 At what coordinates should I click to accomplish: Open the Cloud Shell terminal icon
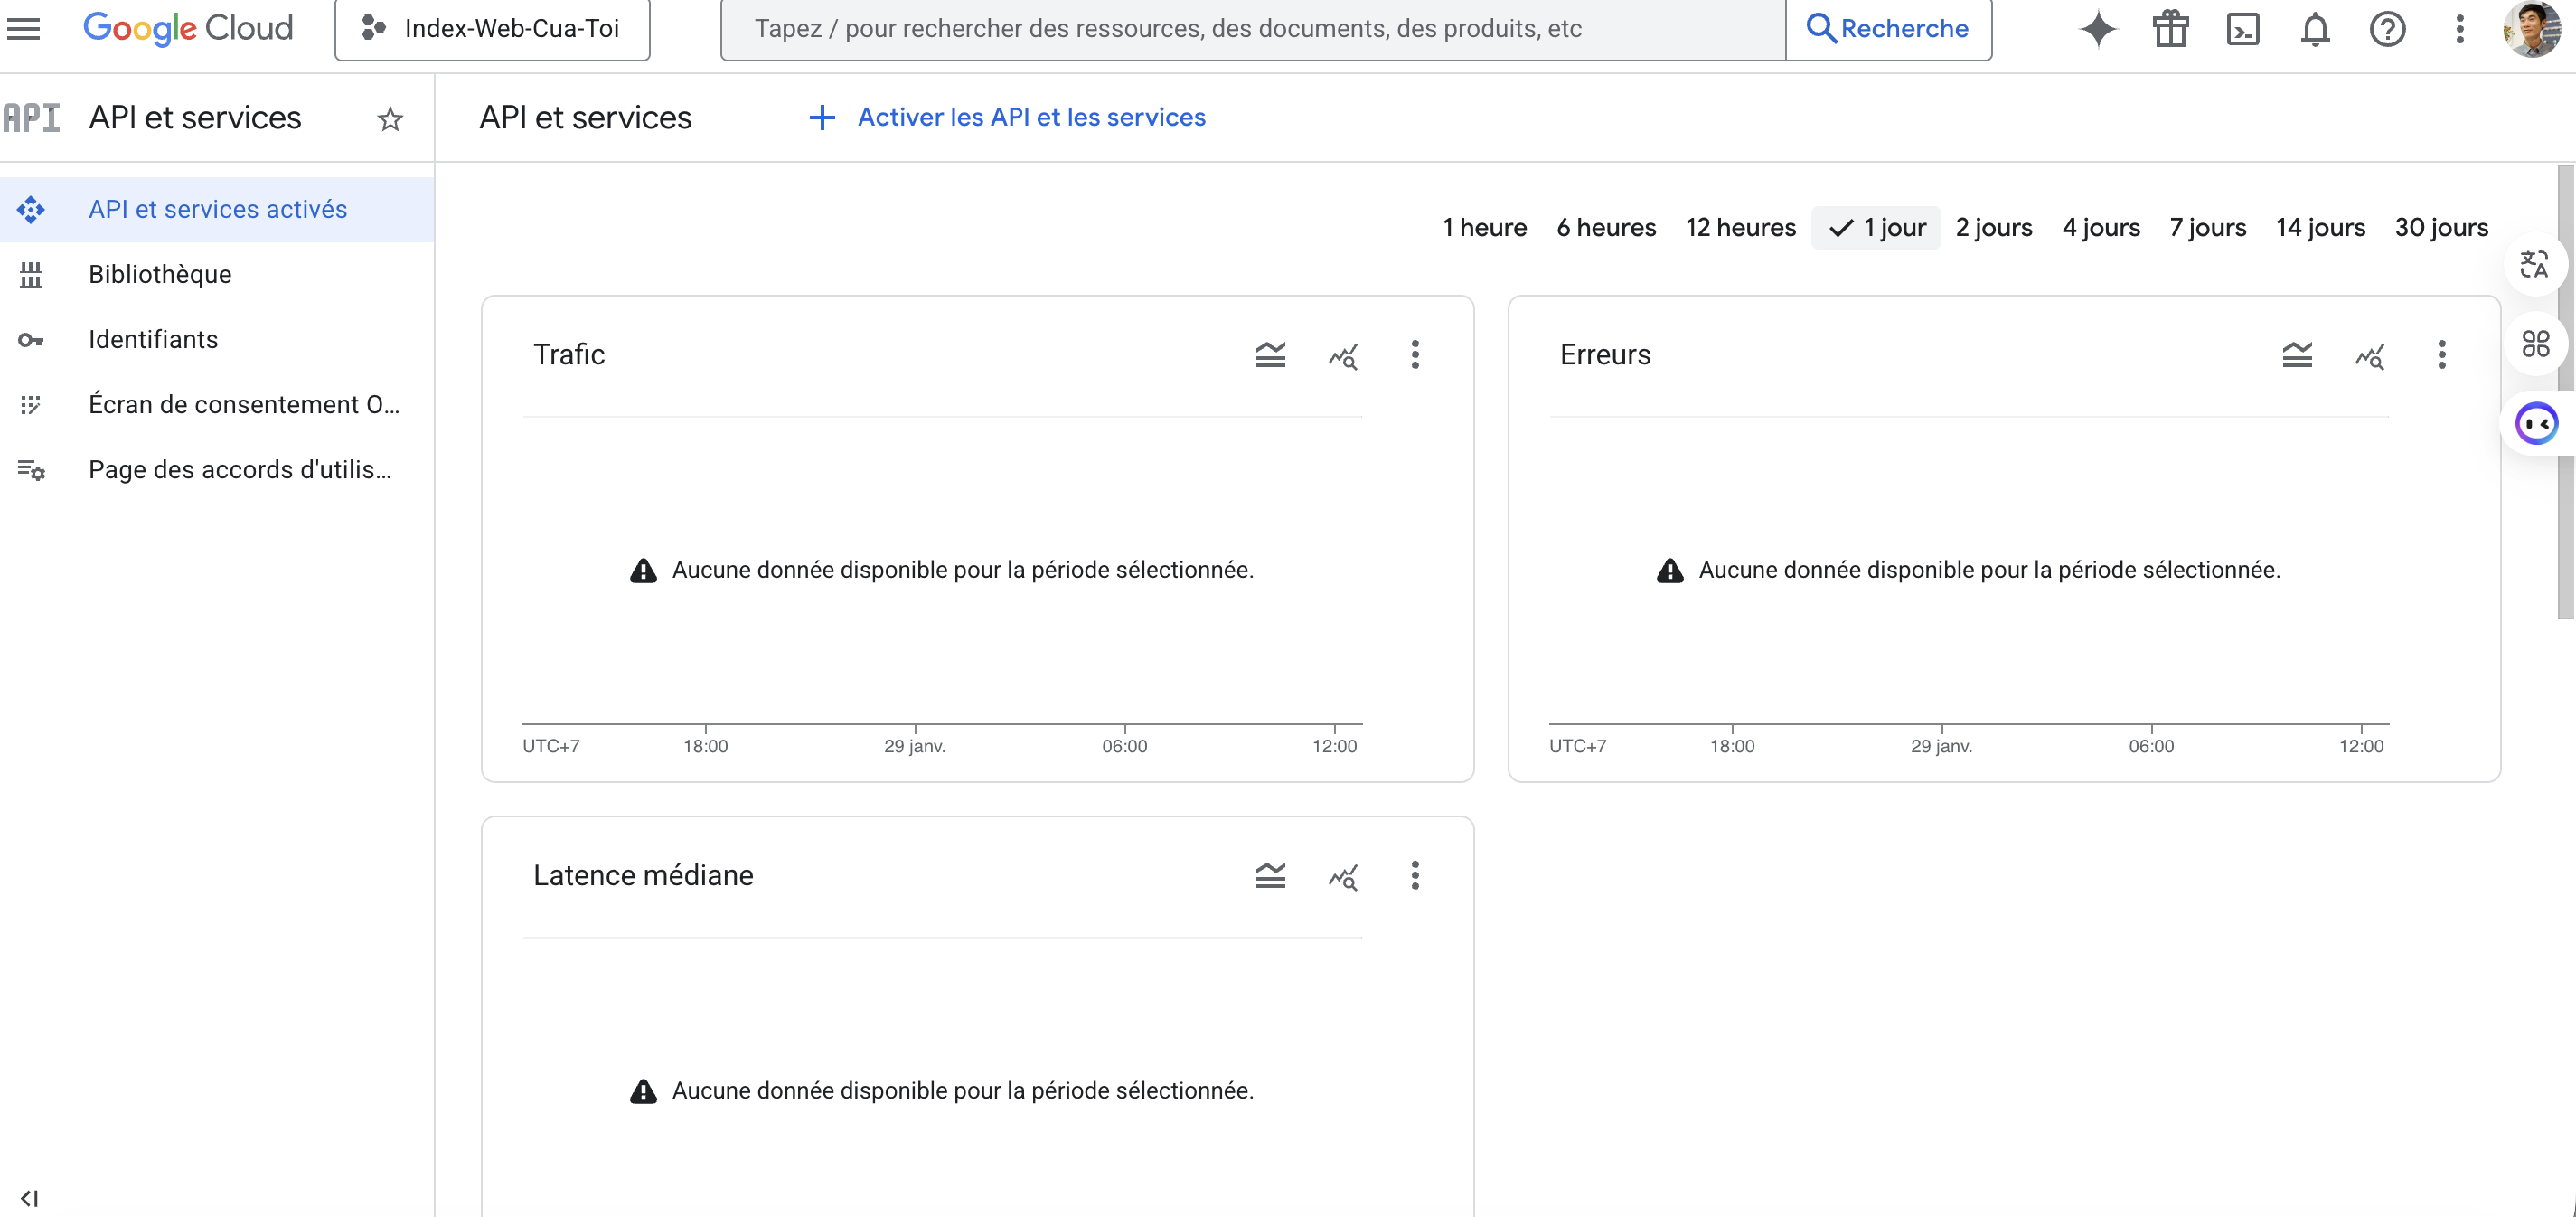coord(2243,29)
